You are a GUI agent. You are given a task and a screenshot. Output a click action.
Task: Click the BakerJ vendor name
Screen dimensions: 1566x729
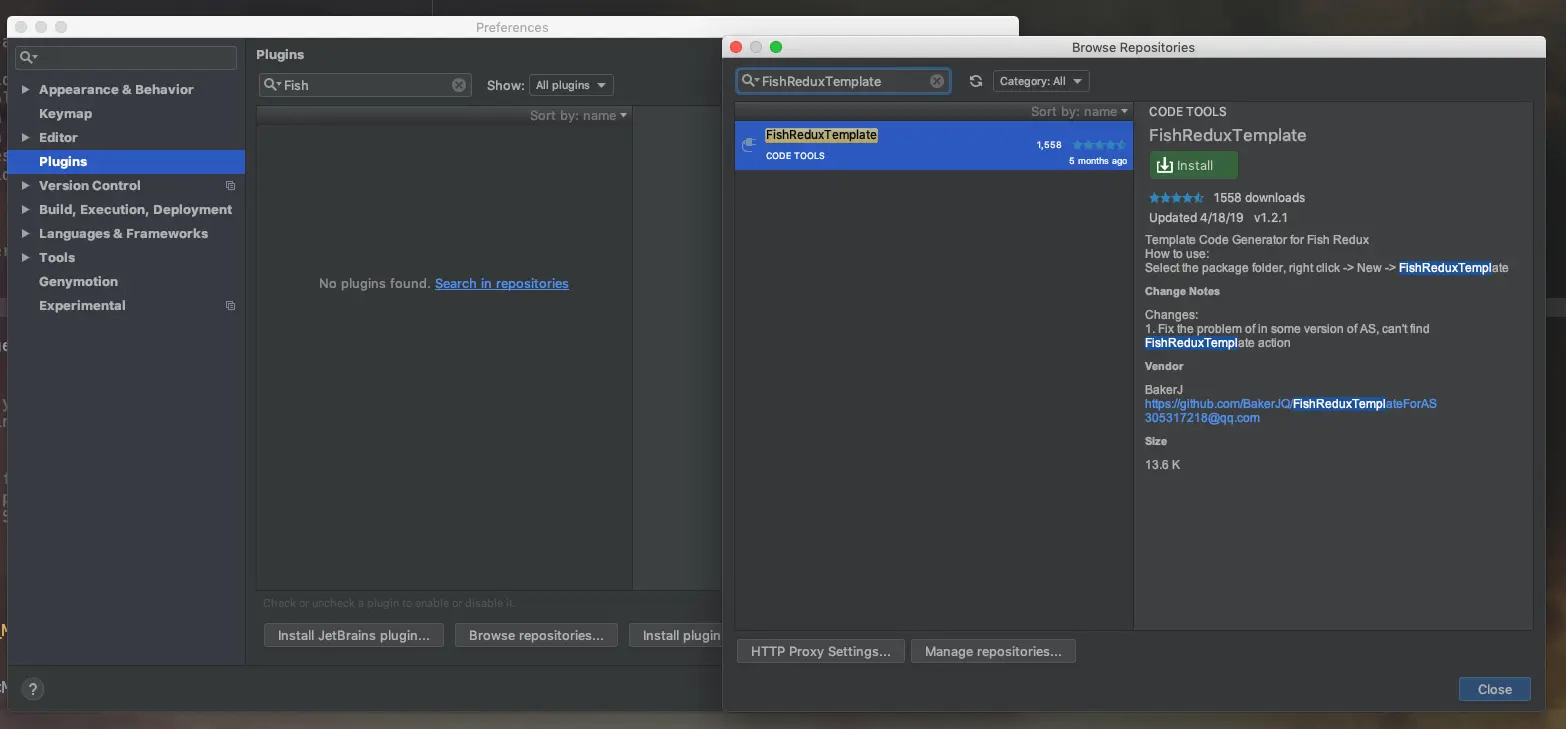click(1164, 390)
